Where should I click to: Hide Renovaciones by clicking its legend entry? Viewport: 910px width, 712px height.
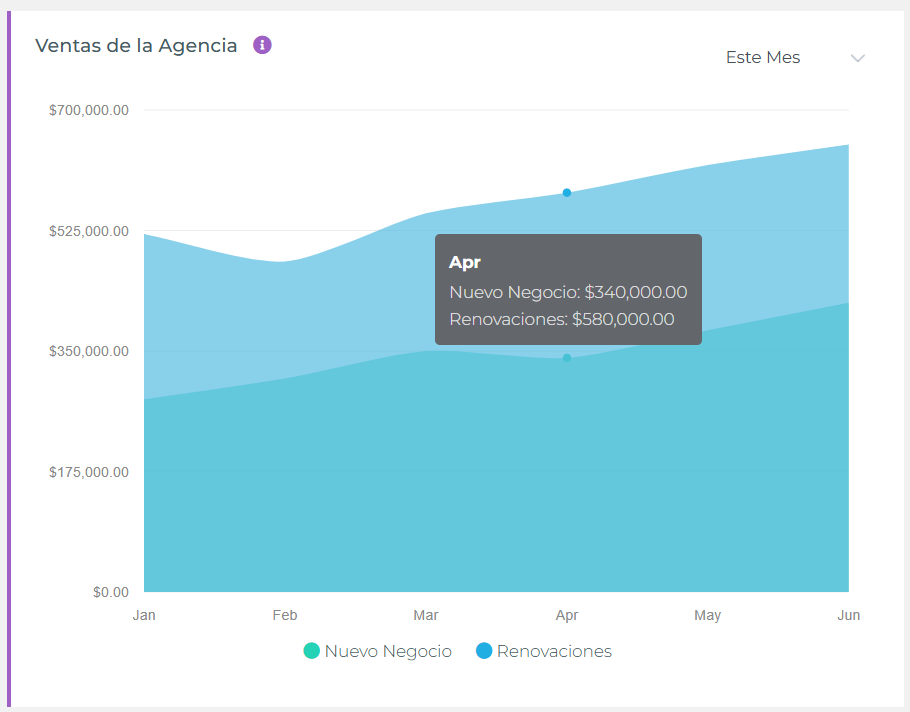pos(543,651)
